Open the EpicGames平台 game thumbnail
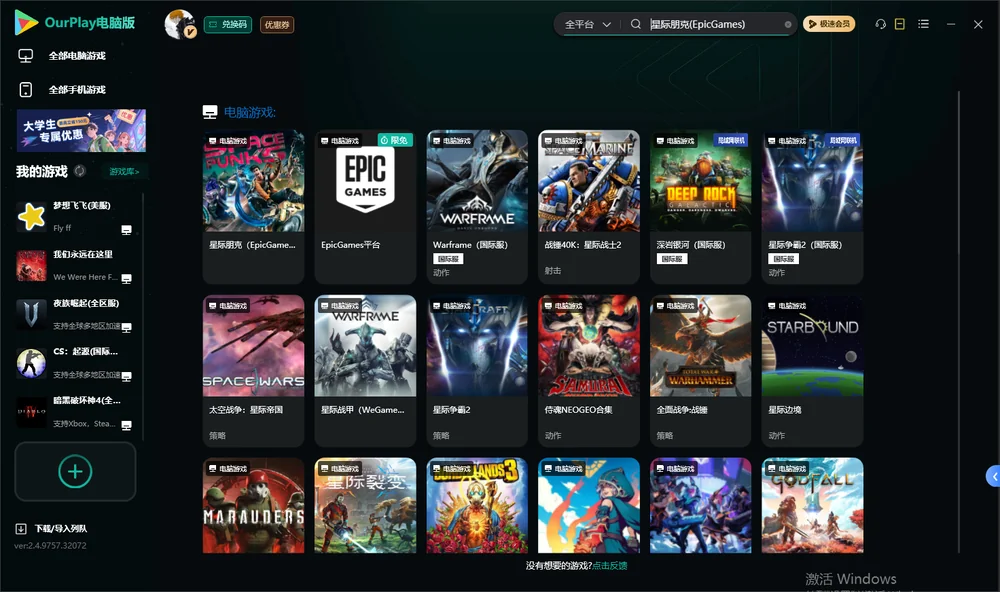This screenshot has width=1000, height=592. pyautogui.click(x=365, y=181)
